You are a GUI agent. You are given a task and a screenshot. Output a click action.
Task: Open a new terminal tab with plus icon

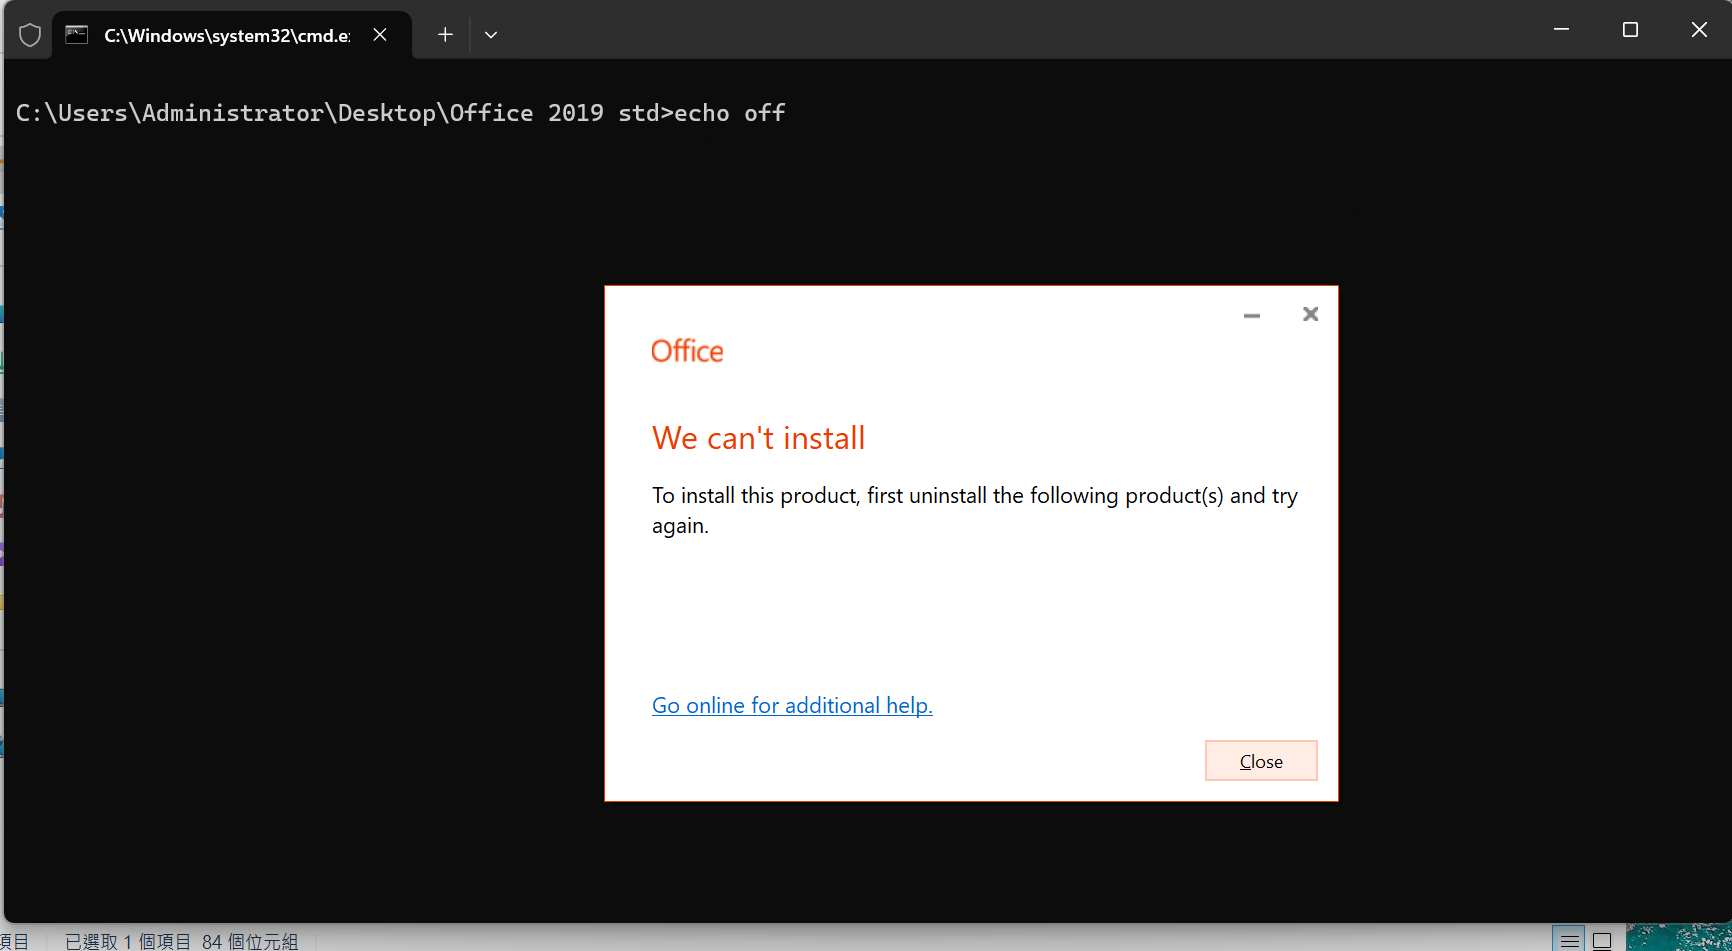click(445, 35)
